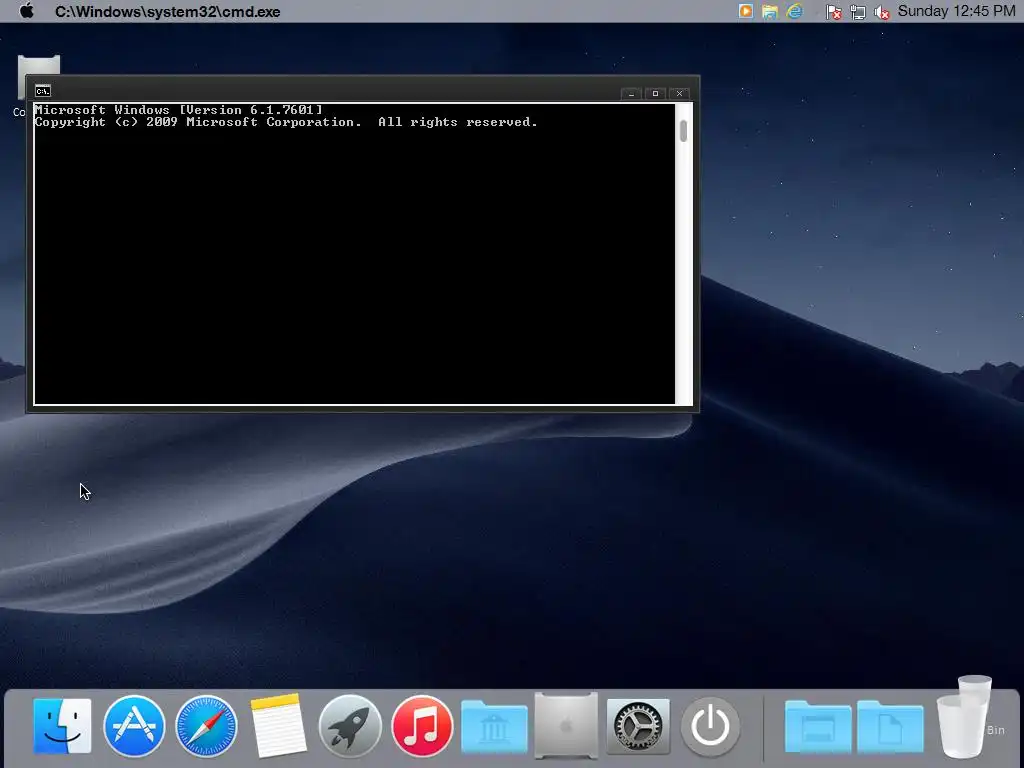Click the media player tray icon
Screen dimensions: 1024x768
(745, 11)
